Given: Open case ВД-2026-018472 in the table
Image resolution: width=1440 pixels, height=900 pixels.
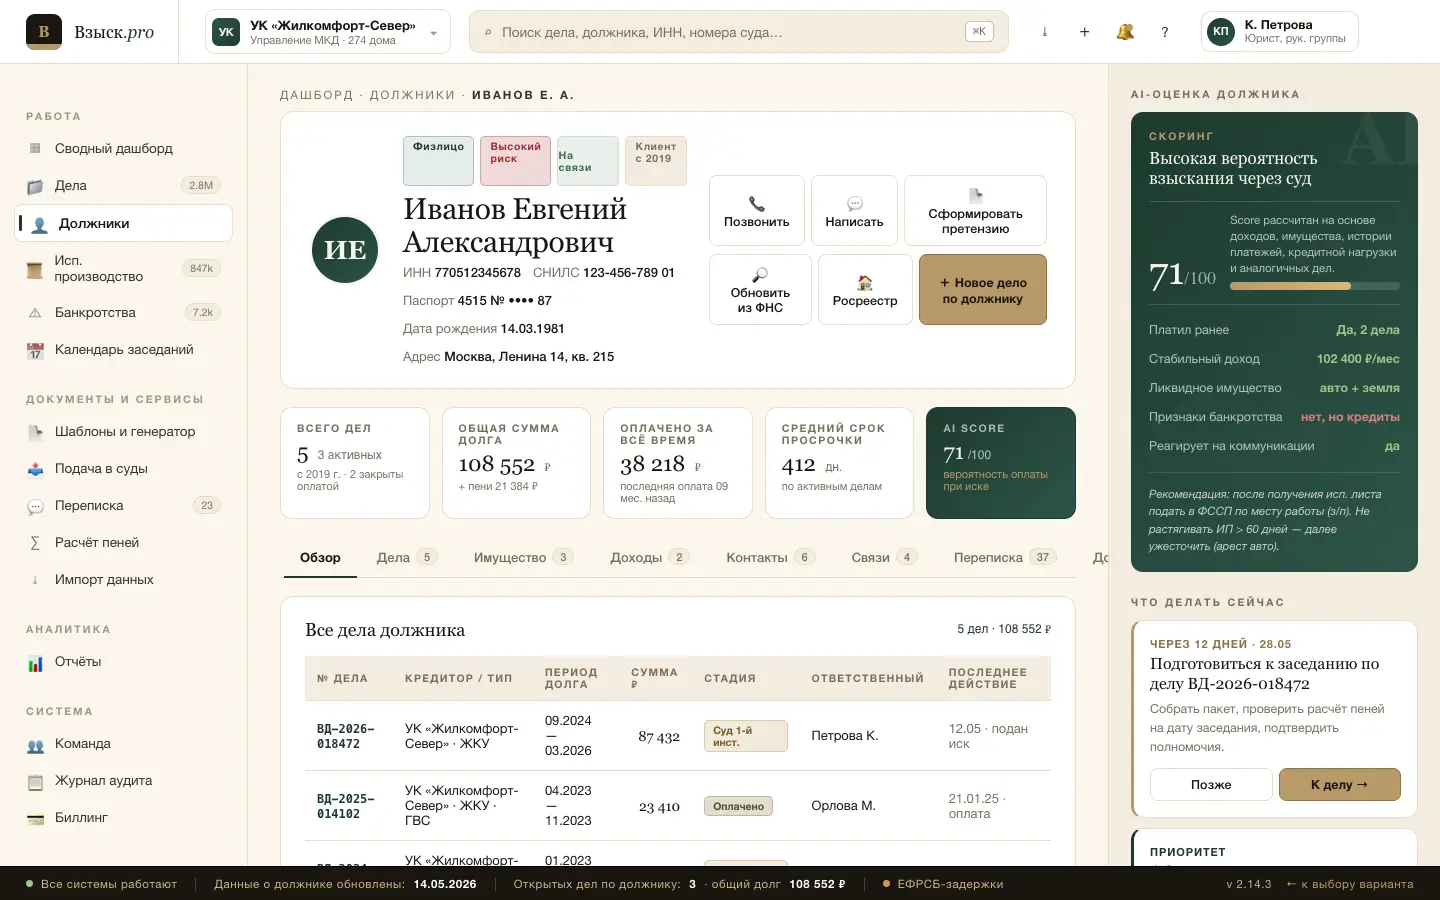Looking at the screenshot, I should coord(346,736).
